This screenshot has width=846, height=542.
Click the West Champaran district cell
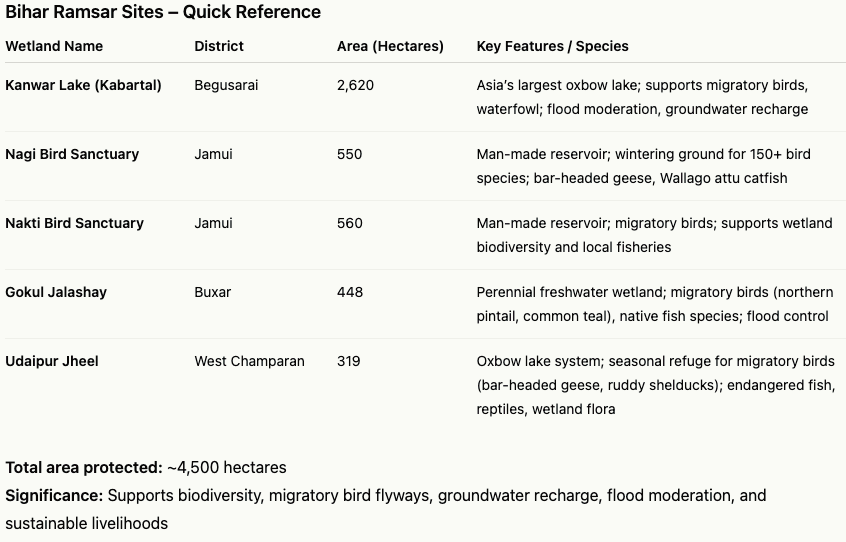click(x=249, y=361)
